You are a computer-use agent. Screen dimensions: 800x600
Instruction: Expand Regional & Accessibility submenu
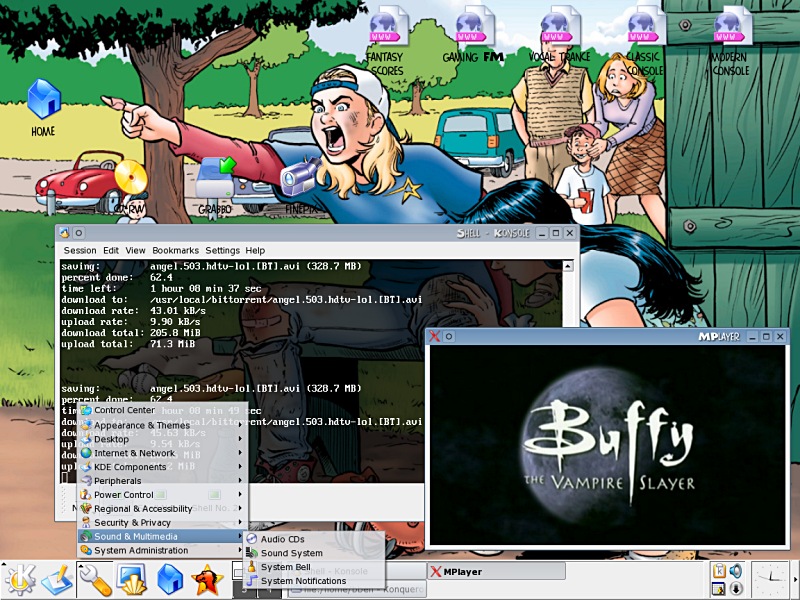click(x=162, y=509)
